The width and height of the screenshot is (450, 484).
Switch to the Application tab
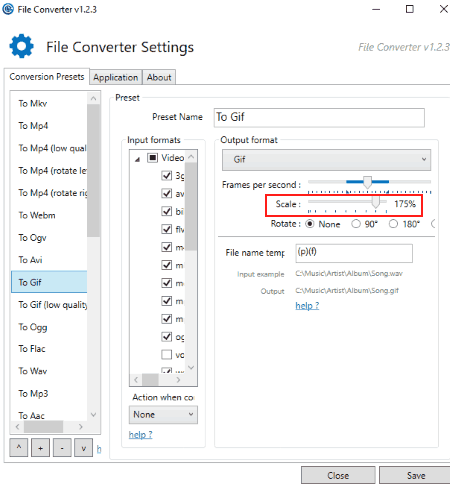(x=115, y=77)
